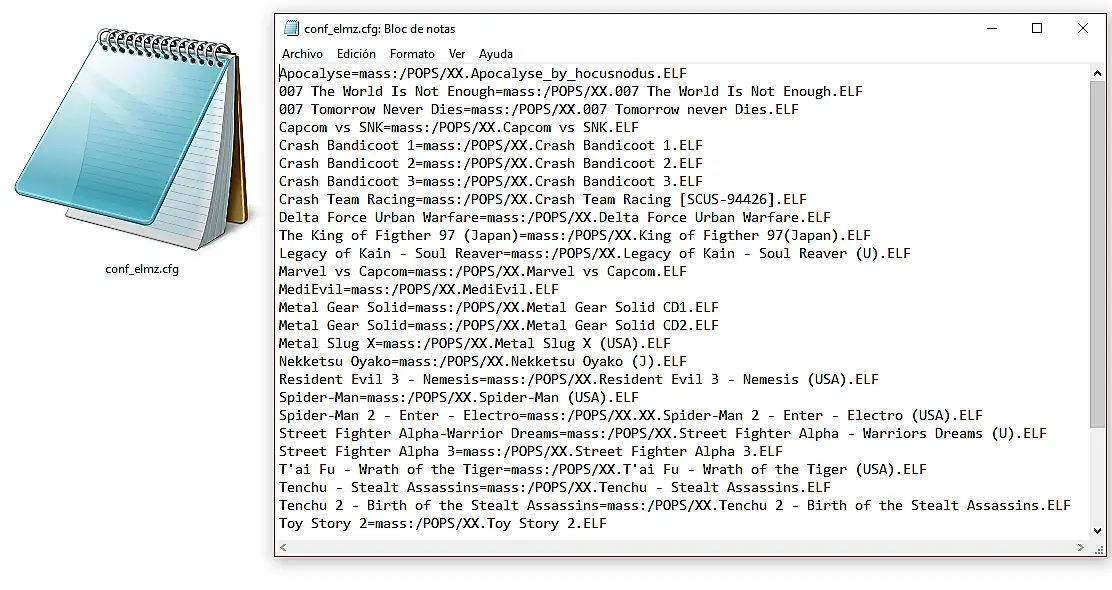
Task: Click the Tenchu - Stealt Assassins line
Action: click(555, 488)
